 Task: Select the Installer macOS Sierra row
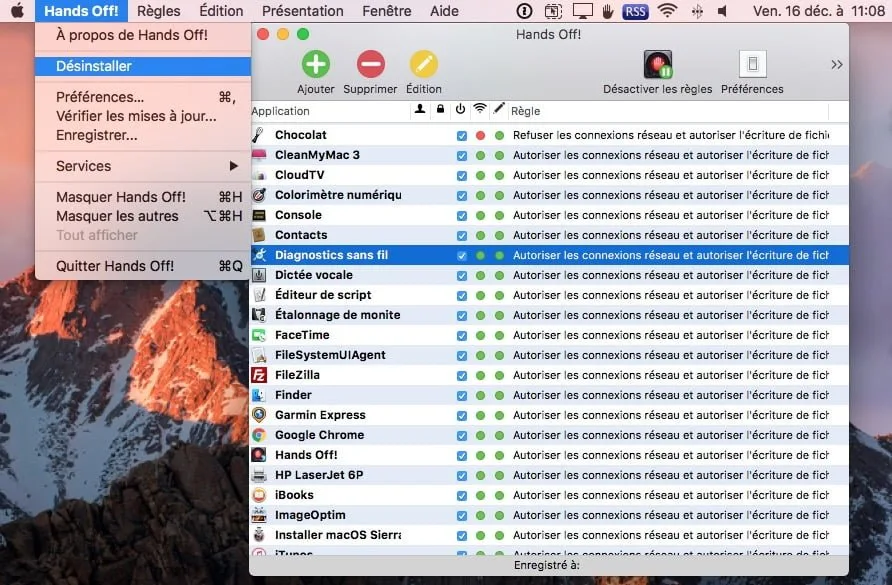click(x=550, y=535)
